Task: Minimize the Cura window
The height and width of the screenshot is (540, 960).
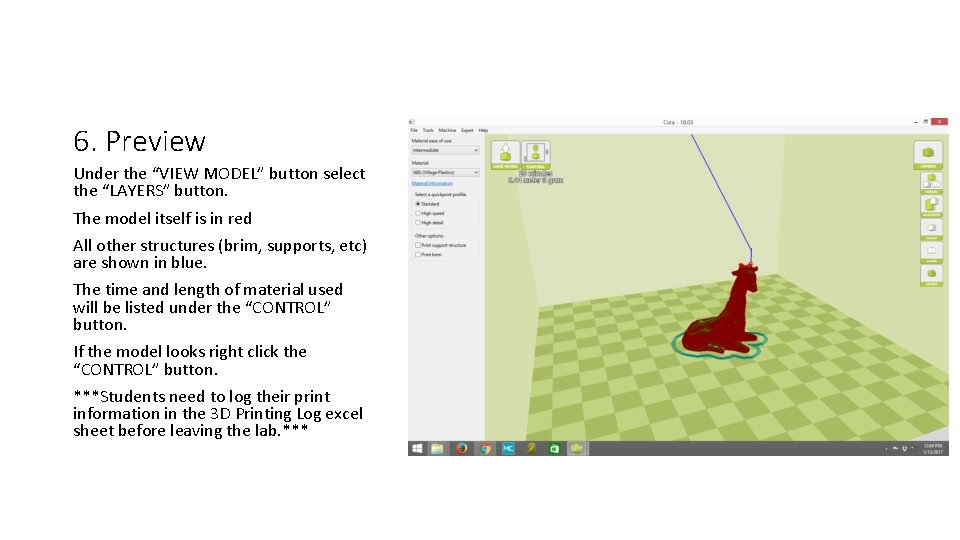Action: pyautogui.click(x=916, y=122)
